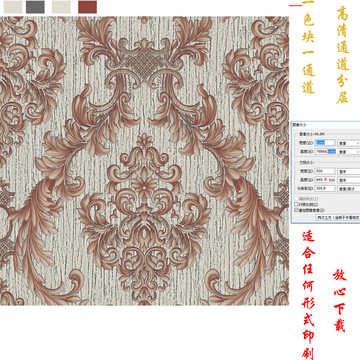The image size is (360, 360).
Task: Click the damask wallpaper pattern preview
Action: [144, 161]
